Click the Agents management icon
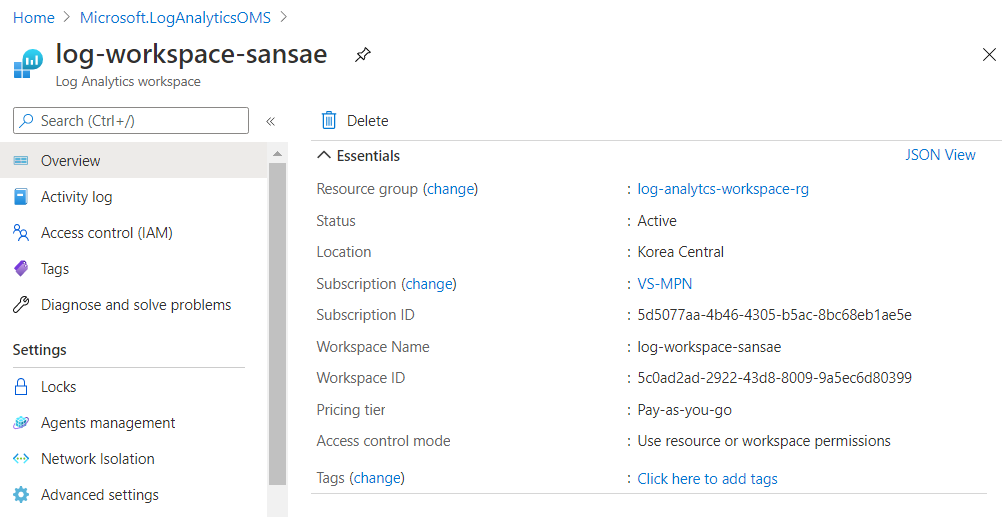 21,423
